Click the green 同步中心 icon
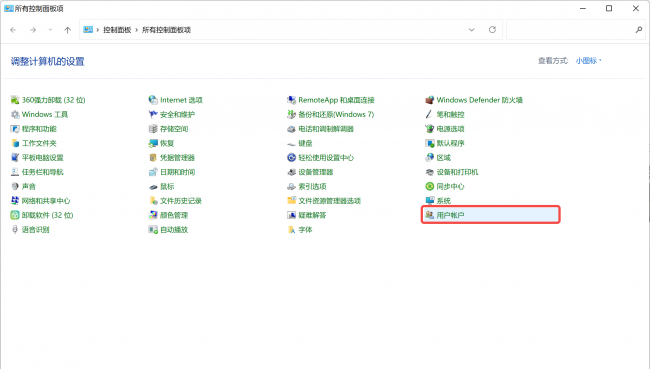 coord(429,187)
